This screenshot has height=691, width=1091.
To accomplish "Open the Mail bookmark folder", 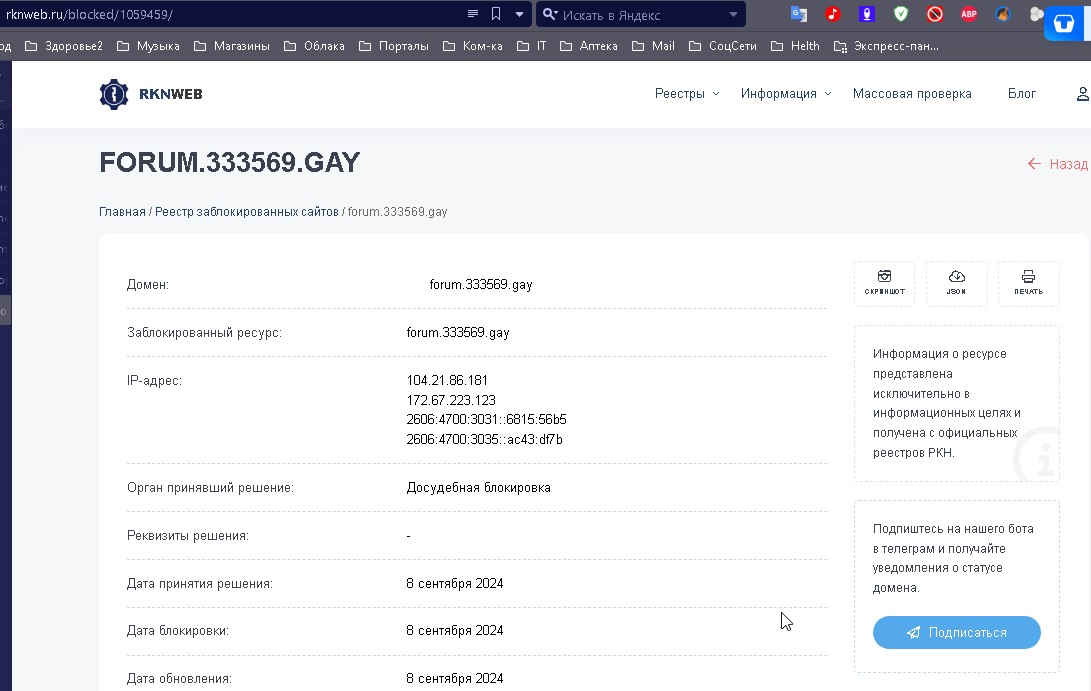I will (x=653, y=46).
